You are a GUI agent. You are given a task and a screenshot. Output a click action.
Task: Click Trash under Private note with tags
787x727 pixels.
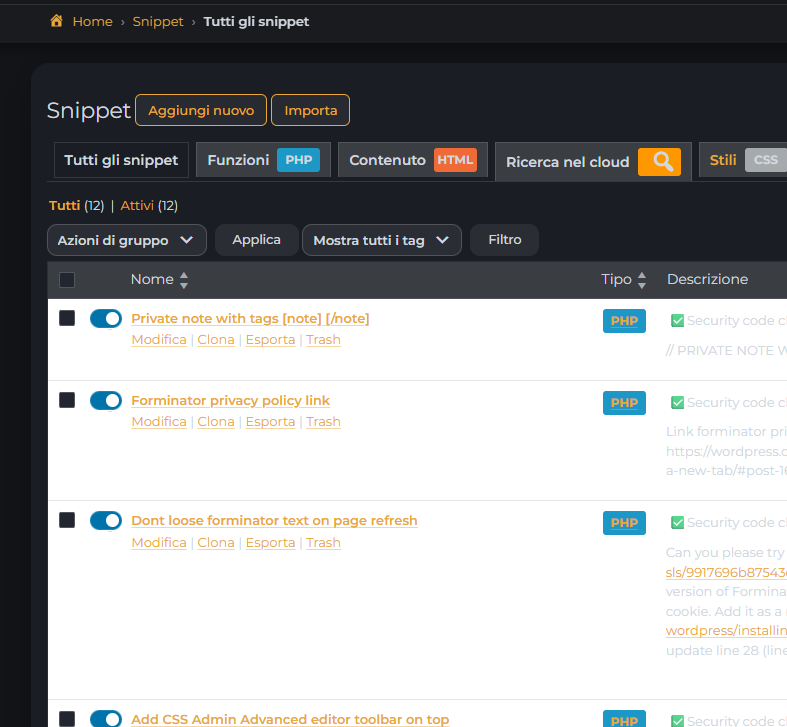[x=323, y=340]
